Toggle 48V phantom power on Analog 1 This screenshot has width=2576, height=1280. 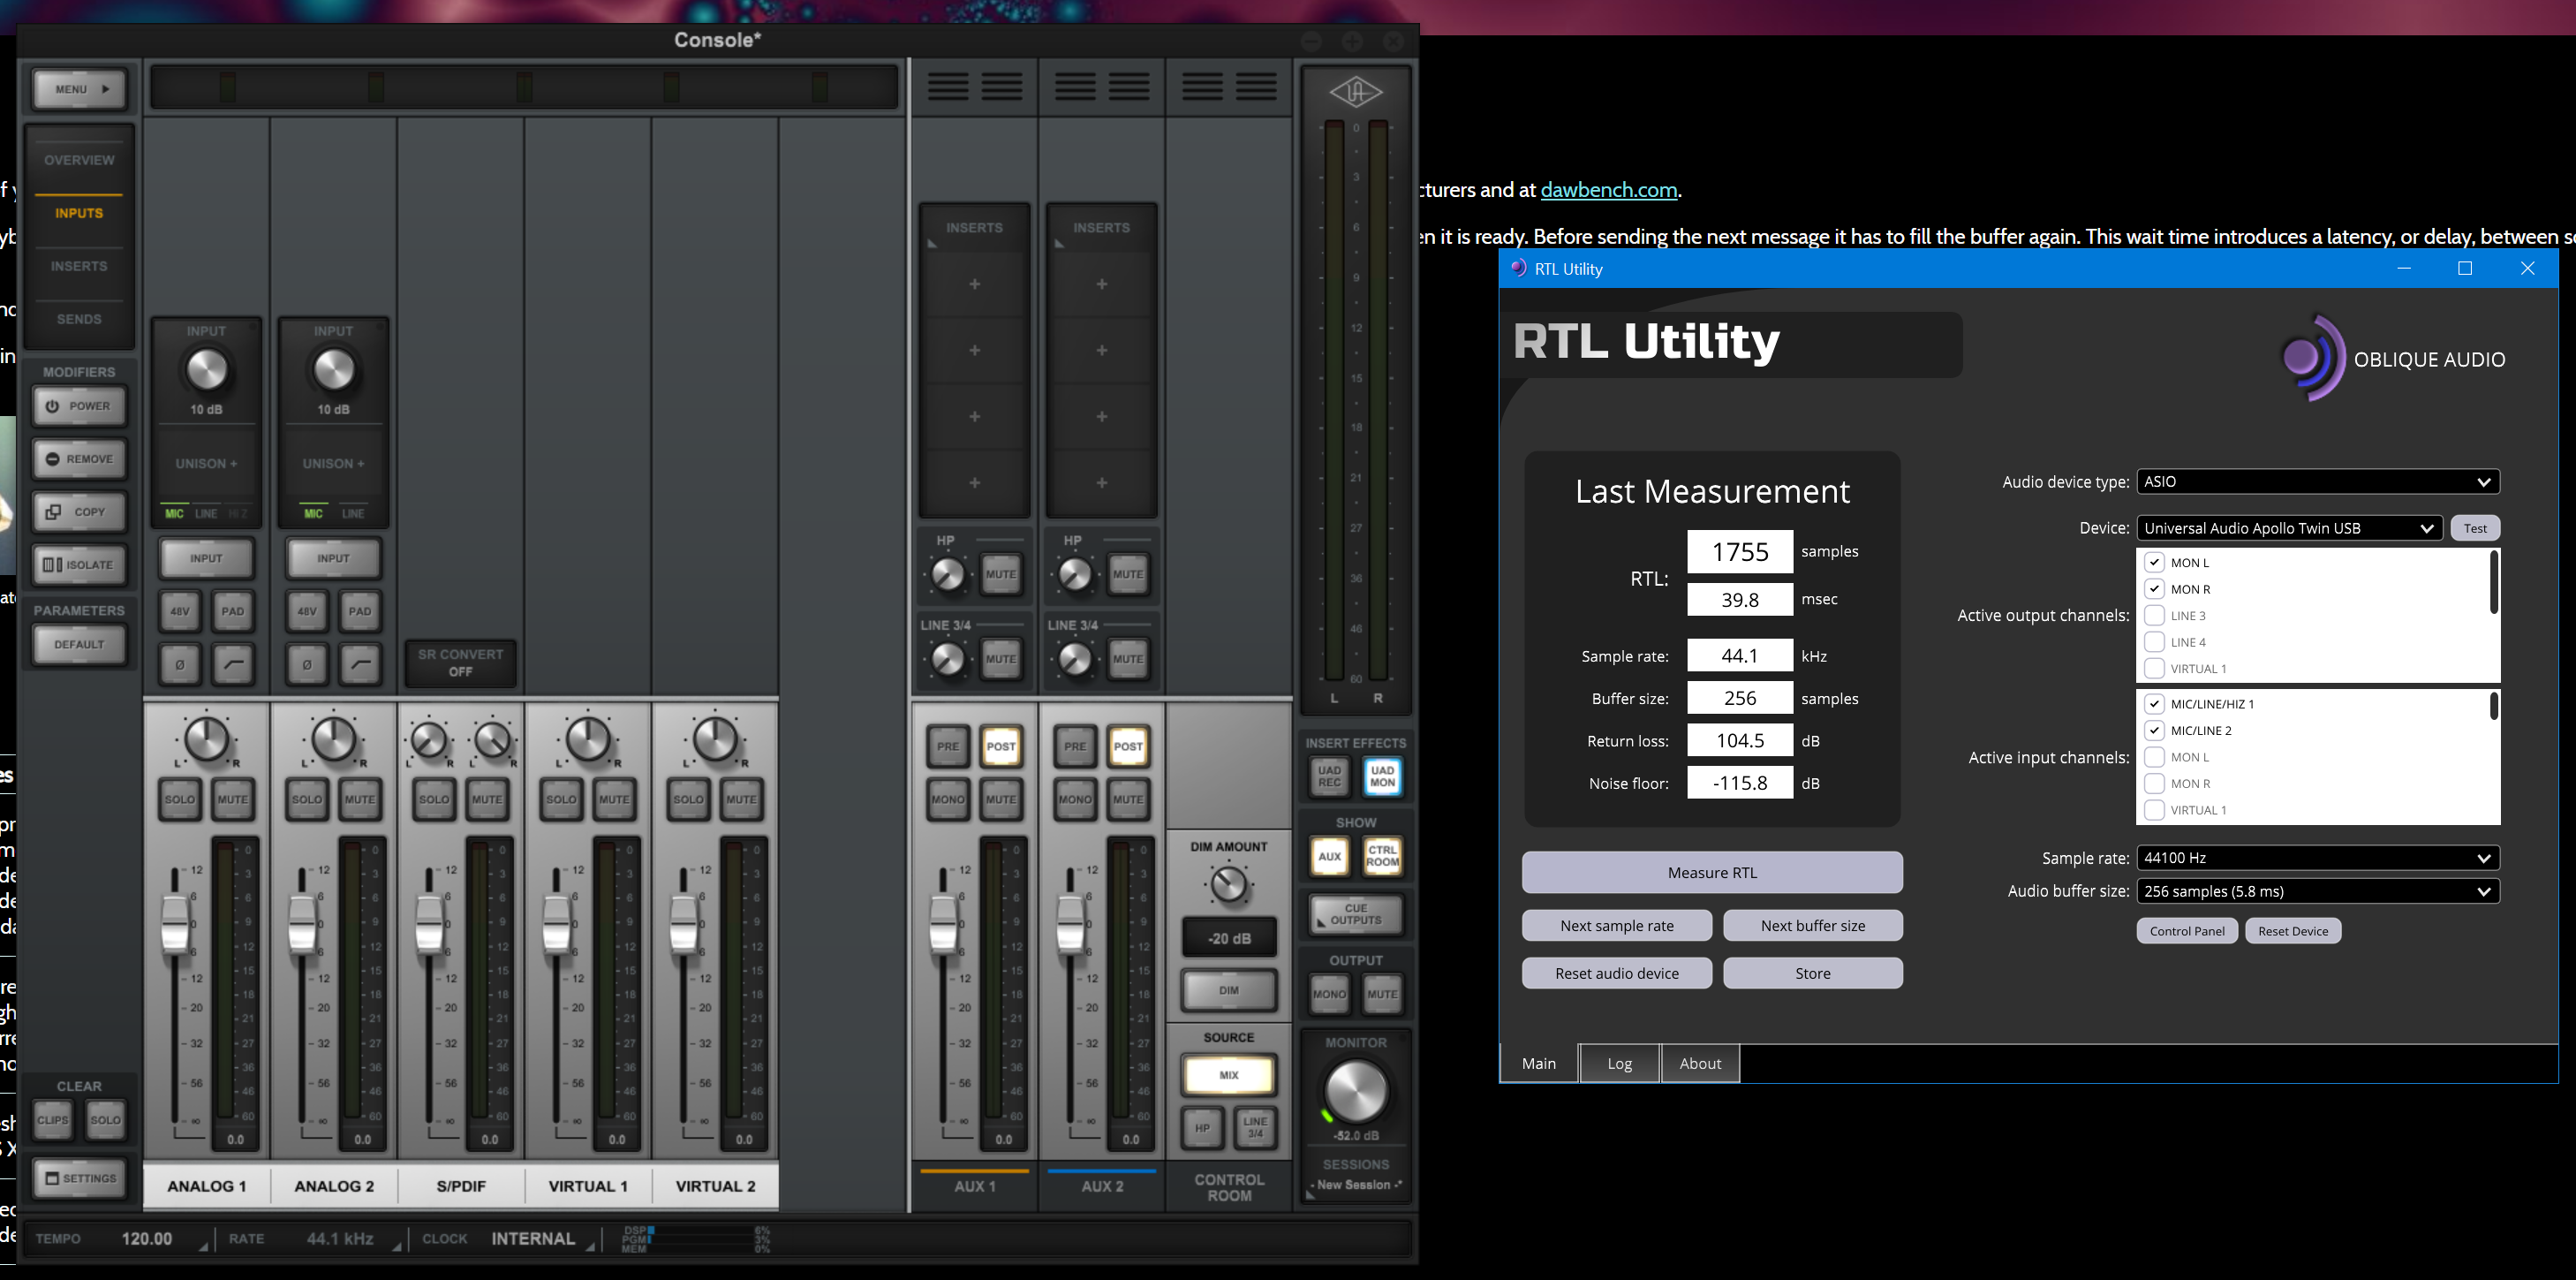click(180, 611)
